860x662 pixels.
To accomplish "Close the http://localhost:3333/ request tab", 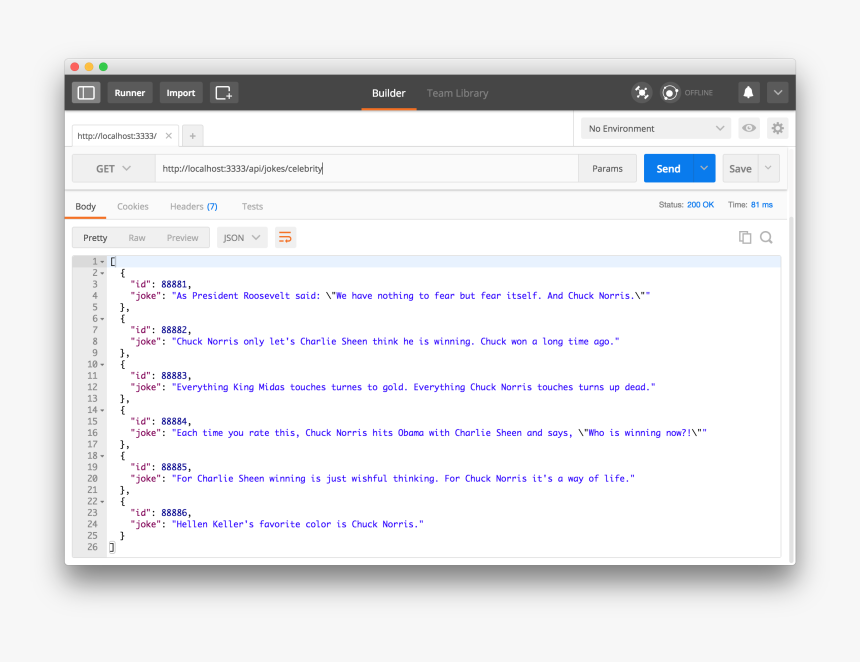I will [x=169, y=135].
